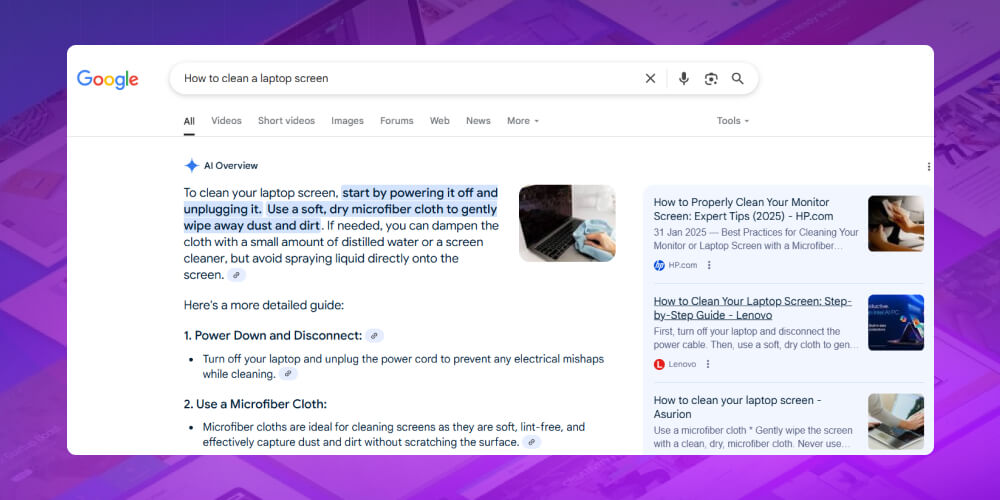Click the Google logo
The height and width of the screenshot is (500, 1000).
coord(108,79)
